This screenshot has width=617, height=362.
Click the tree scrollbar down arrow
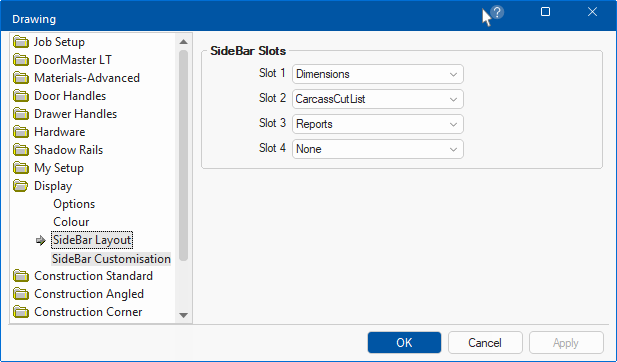pyautogui.click(x=183, y=315)
